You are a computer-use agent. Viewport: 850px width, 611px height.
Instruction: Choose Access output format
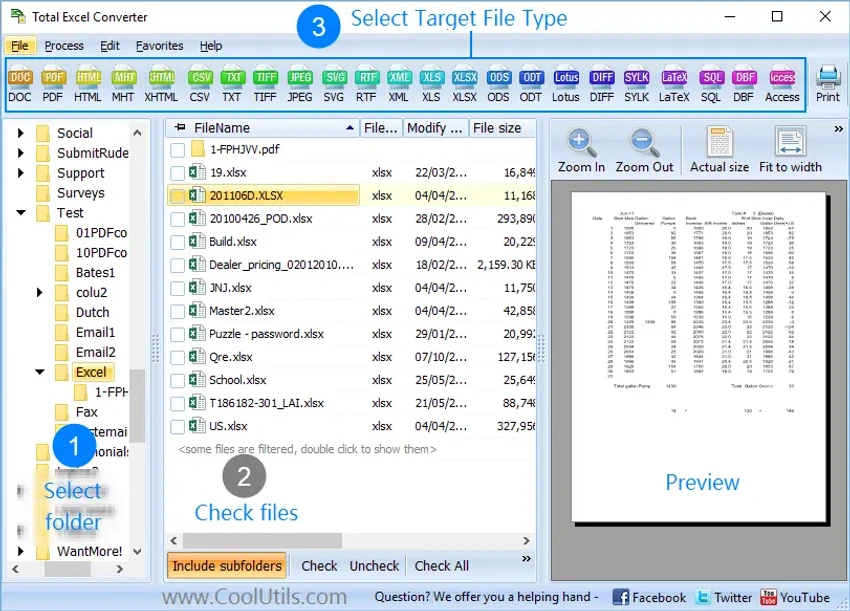[x=782, y=85]
